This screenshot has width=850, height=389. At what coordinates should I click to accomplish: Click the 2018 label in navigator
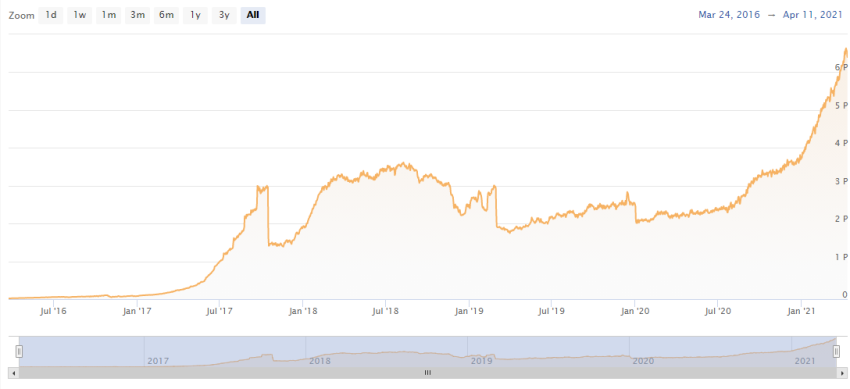[x=319, y=361]
